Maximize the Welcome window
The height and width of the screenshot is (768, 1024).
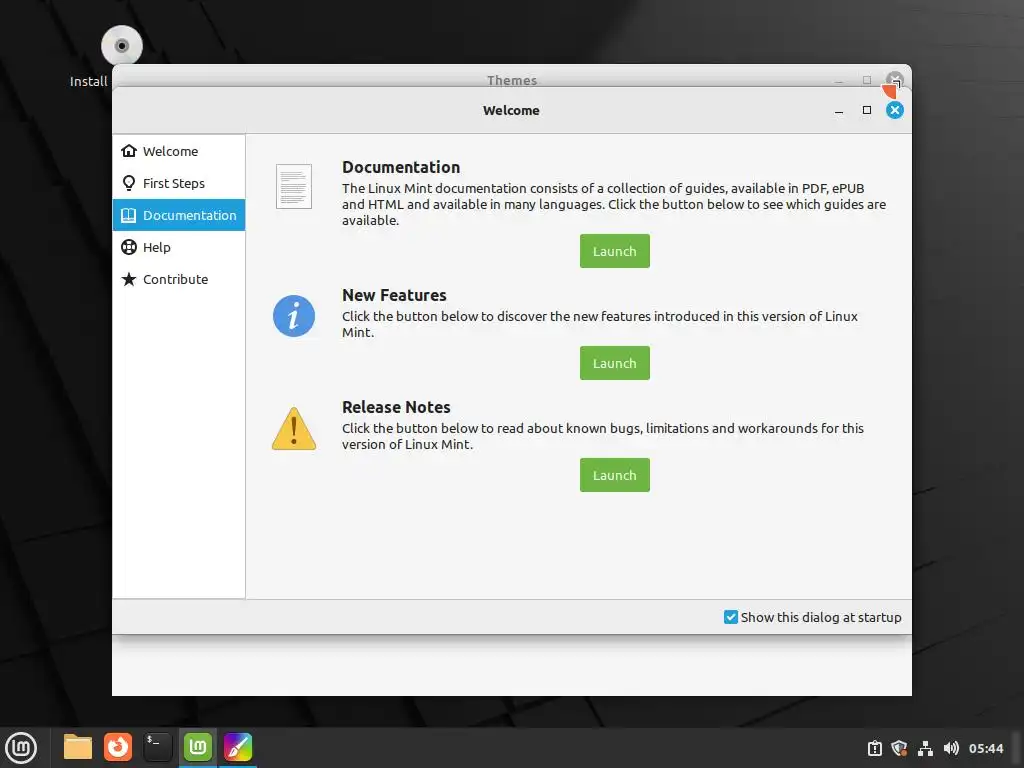point(867,110)
